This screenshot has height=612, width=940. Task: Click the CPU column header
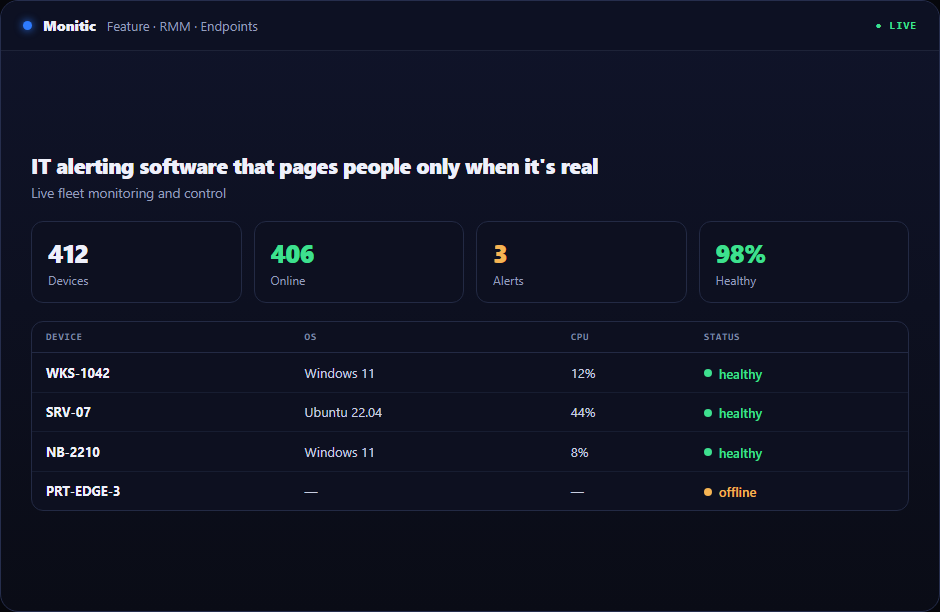click(x=580, y=337)
